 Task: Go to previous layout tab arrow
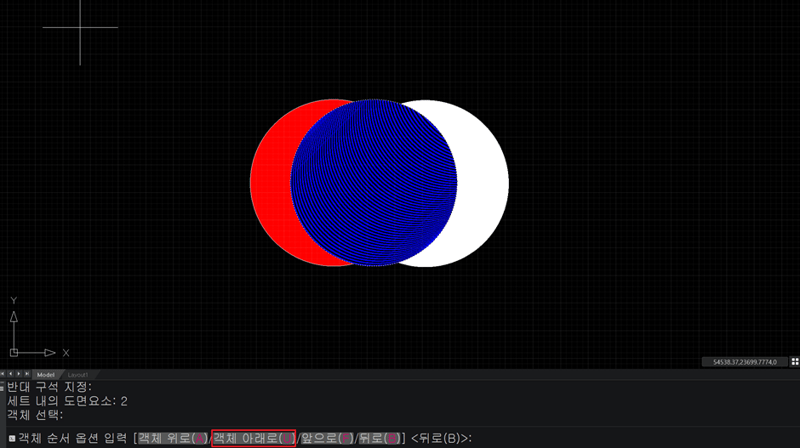[10, 374]
